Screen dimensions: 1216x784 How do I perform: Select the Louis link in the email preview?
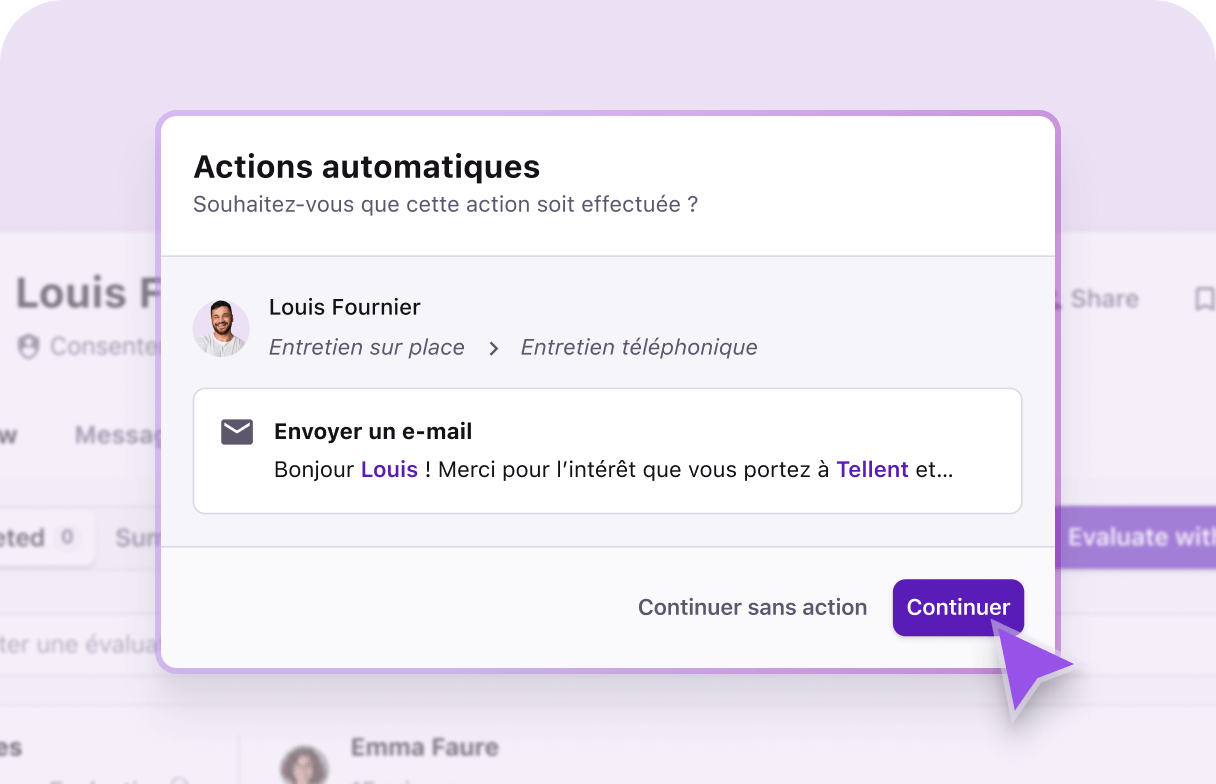click(389, 469)
